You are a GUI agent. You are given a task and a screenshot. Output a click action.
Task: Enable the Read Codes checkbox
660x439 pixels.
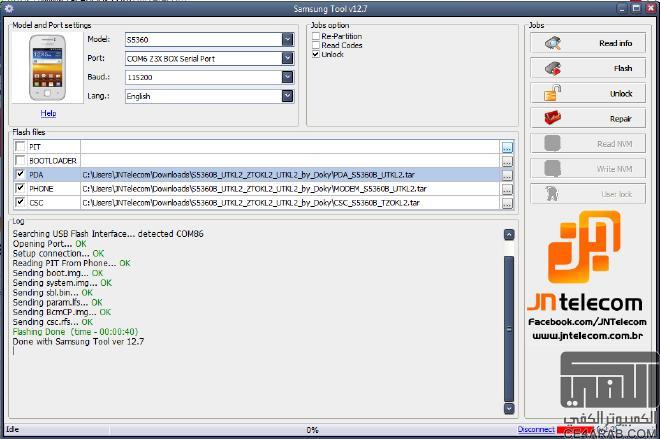coord(316,45)
